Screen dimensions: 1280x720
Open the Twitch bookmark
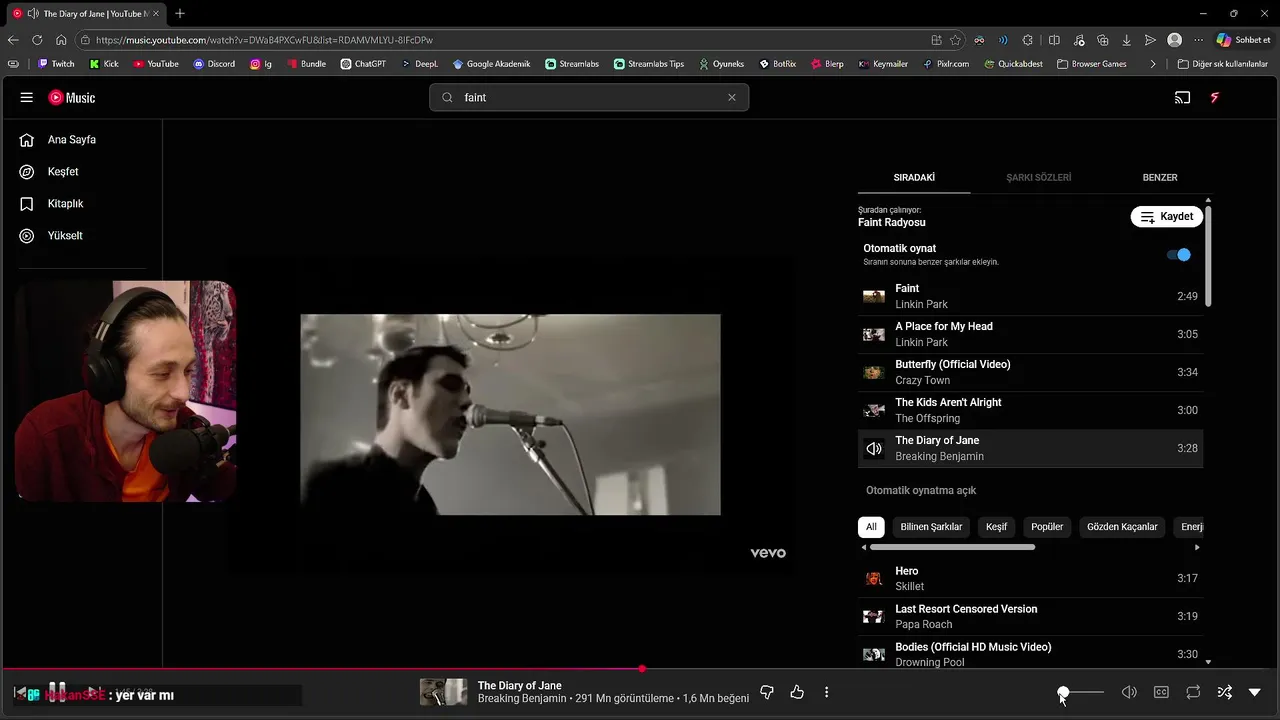56,64
